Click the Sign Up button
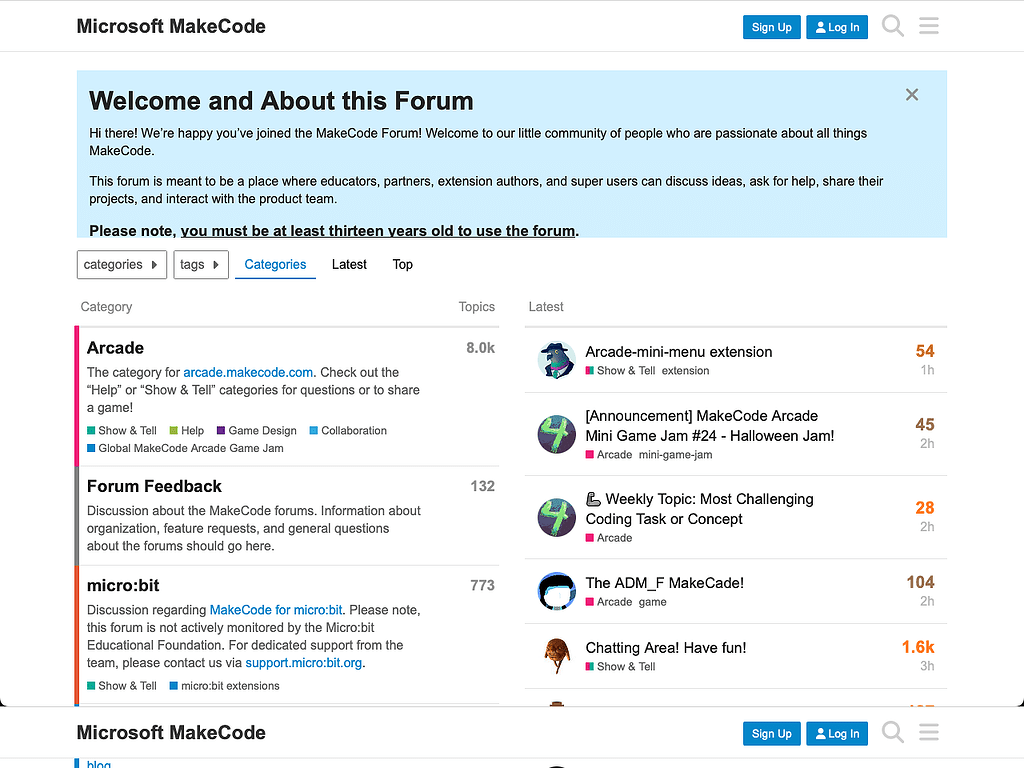 [x=771, y=27]
